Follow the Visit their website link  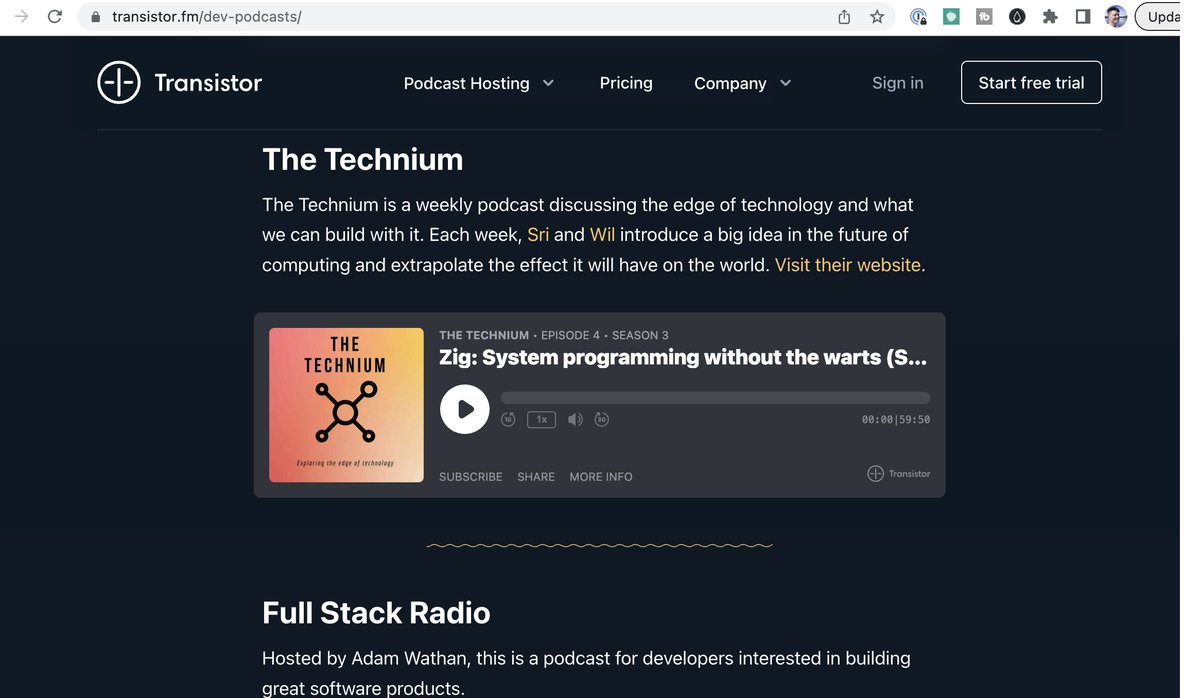(847, 265)
